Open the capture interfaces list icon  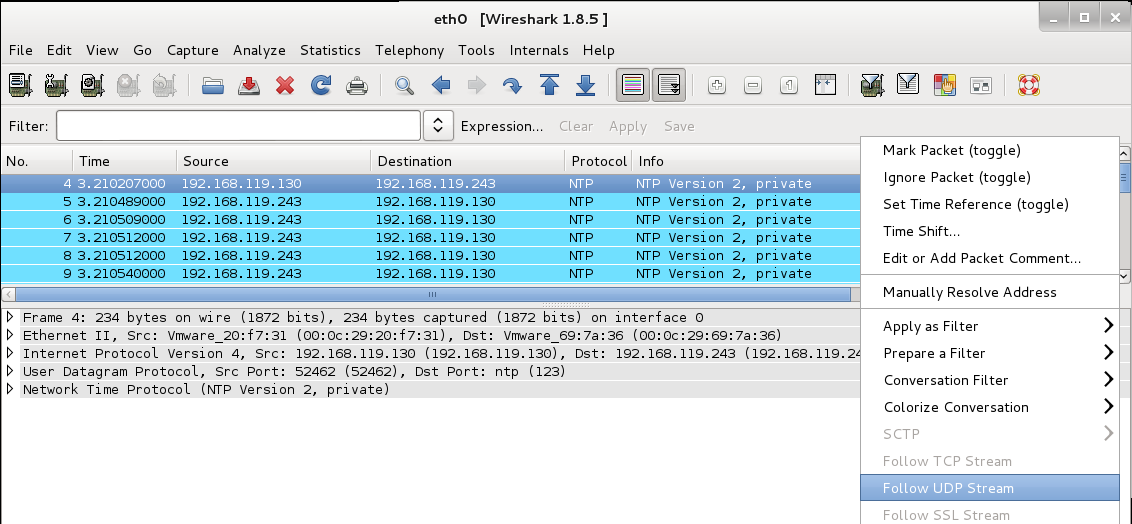pos(21,86)
